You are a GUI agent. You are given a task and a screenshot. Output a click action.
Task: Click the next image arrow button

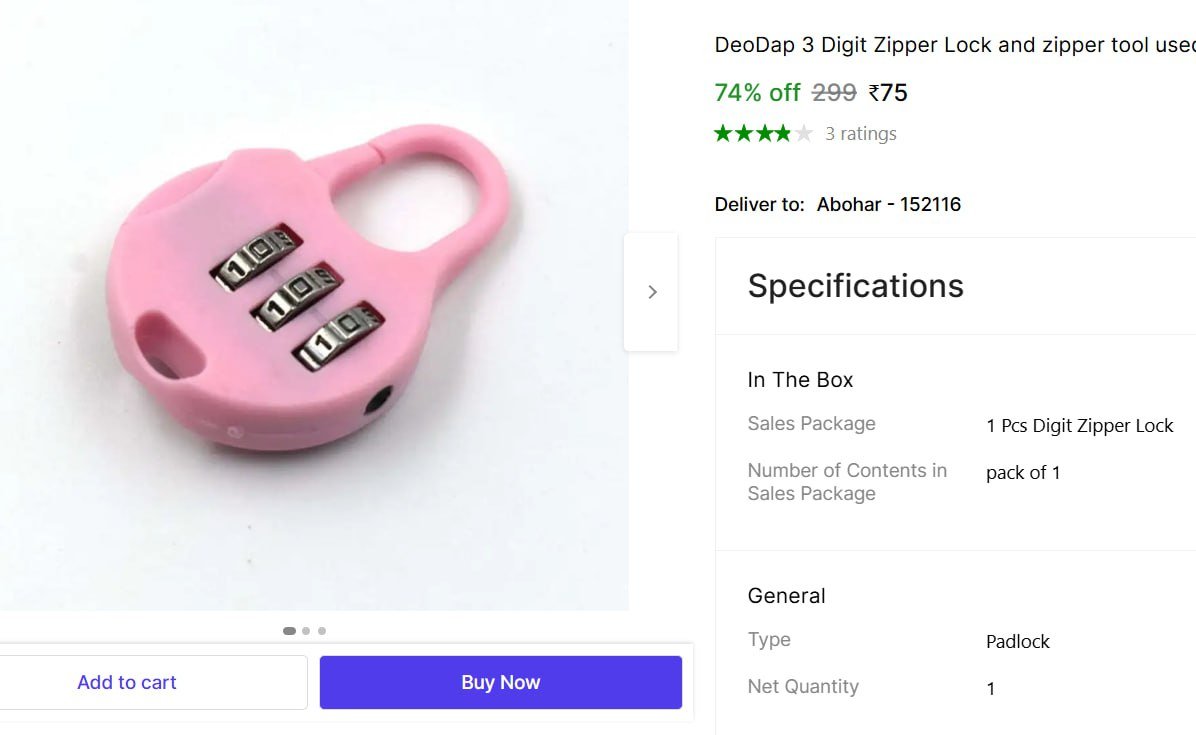click(x=651, y=292)
